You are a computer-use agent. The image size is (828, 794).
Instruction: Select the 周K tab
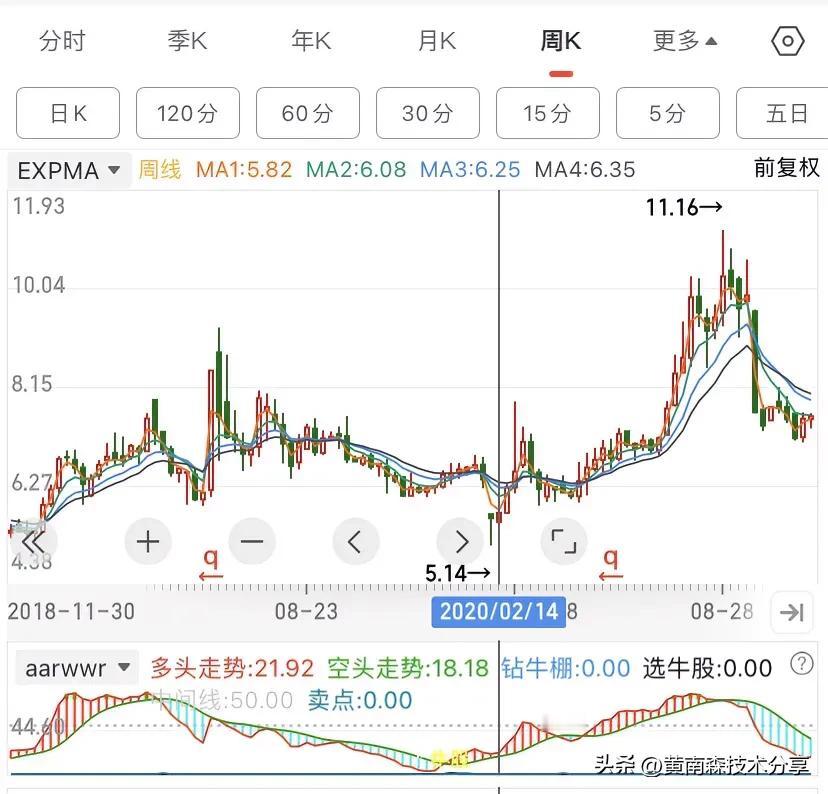point(561,41)
